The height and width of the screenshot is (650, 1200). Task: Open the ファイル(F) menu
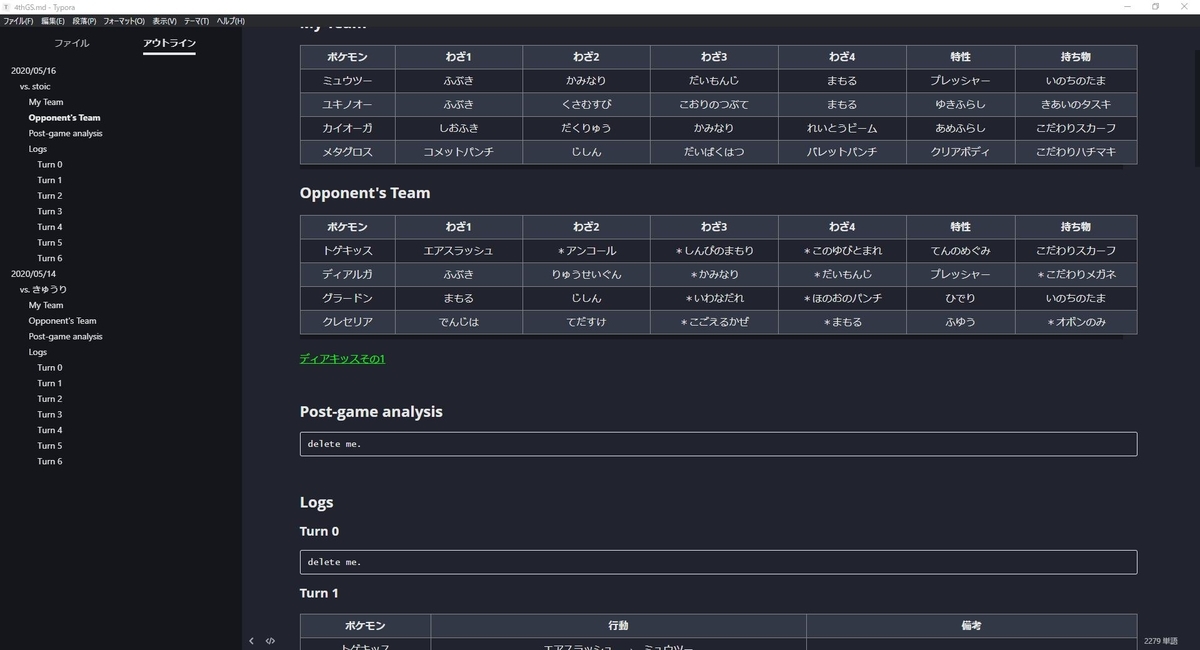(x=17, y=21)
